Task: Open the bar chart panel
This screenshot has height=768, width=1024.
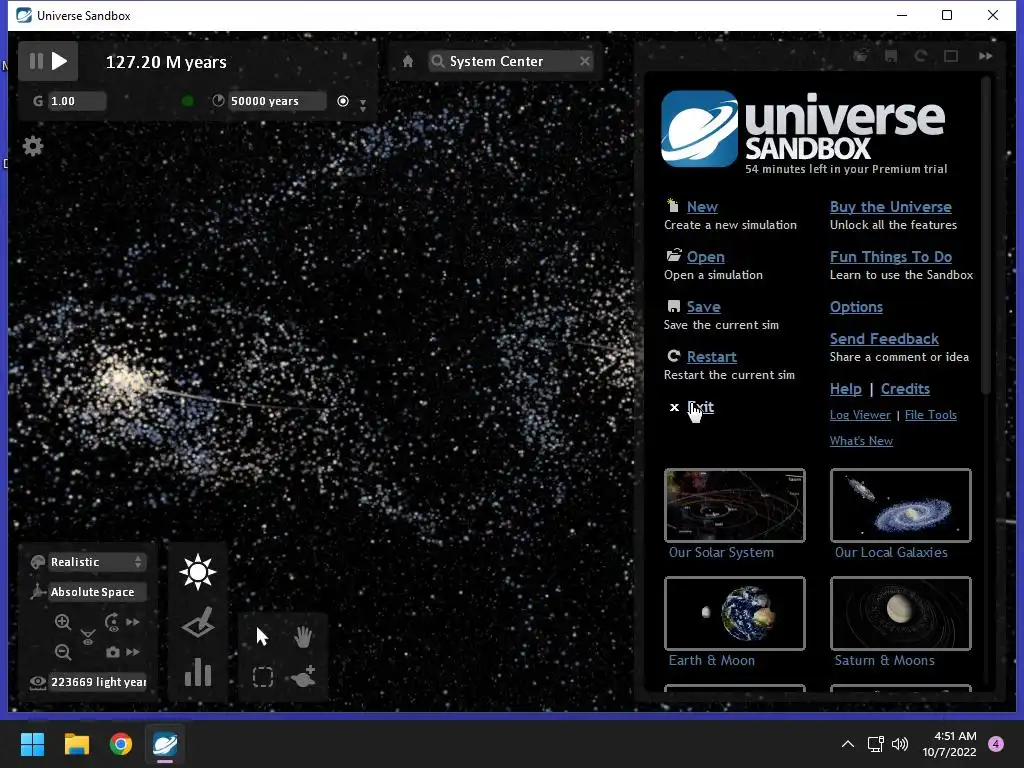Action: tap(198, 671)
